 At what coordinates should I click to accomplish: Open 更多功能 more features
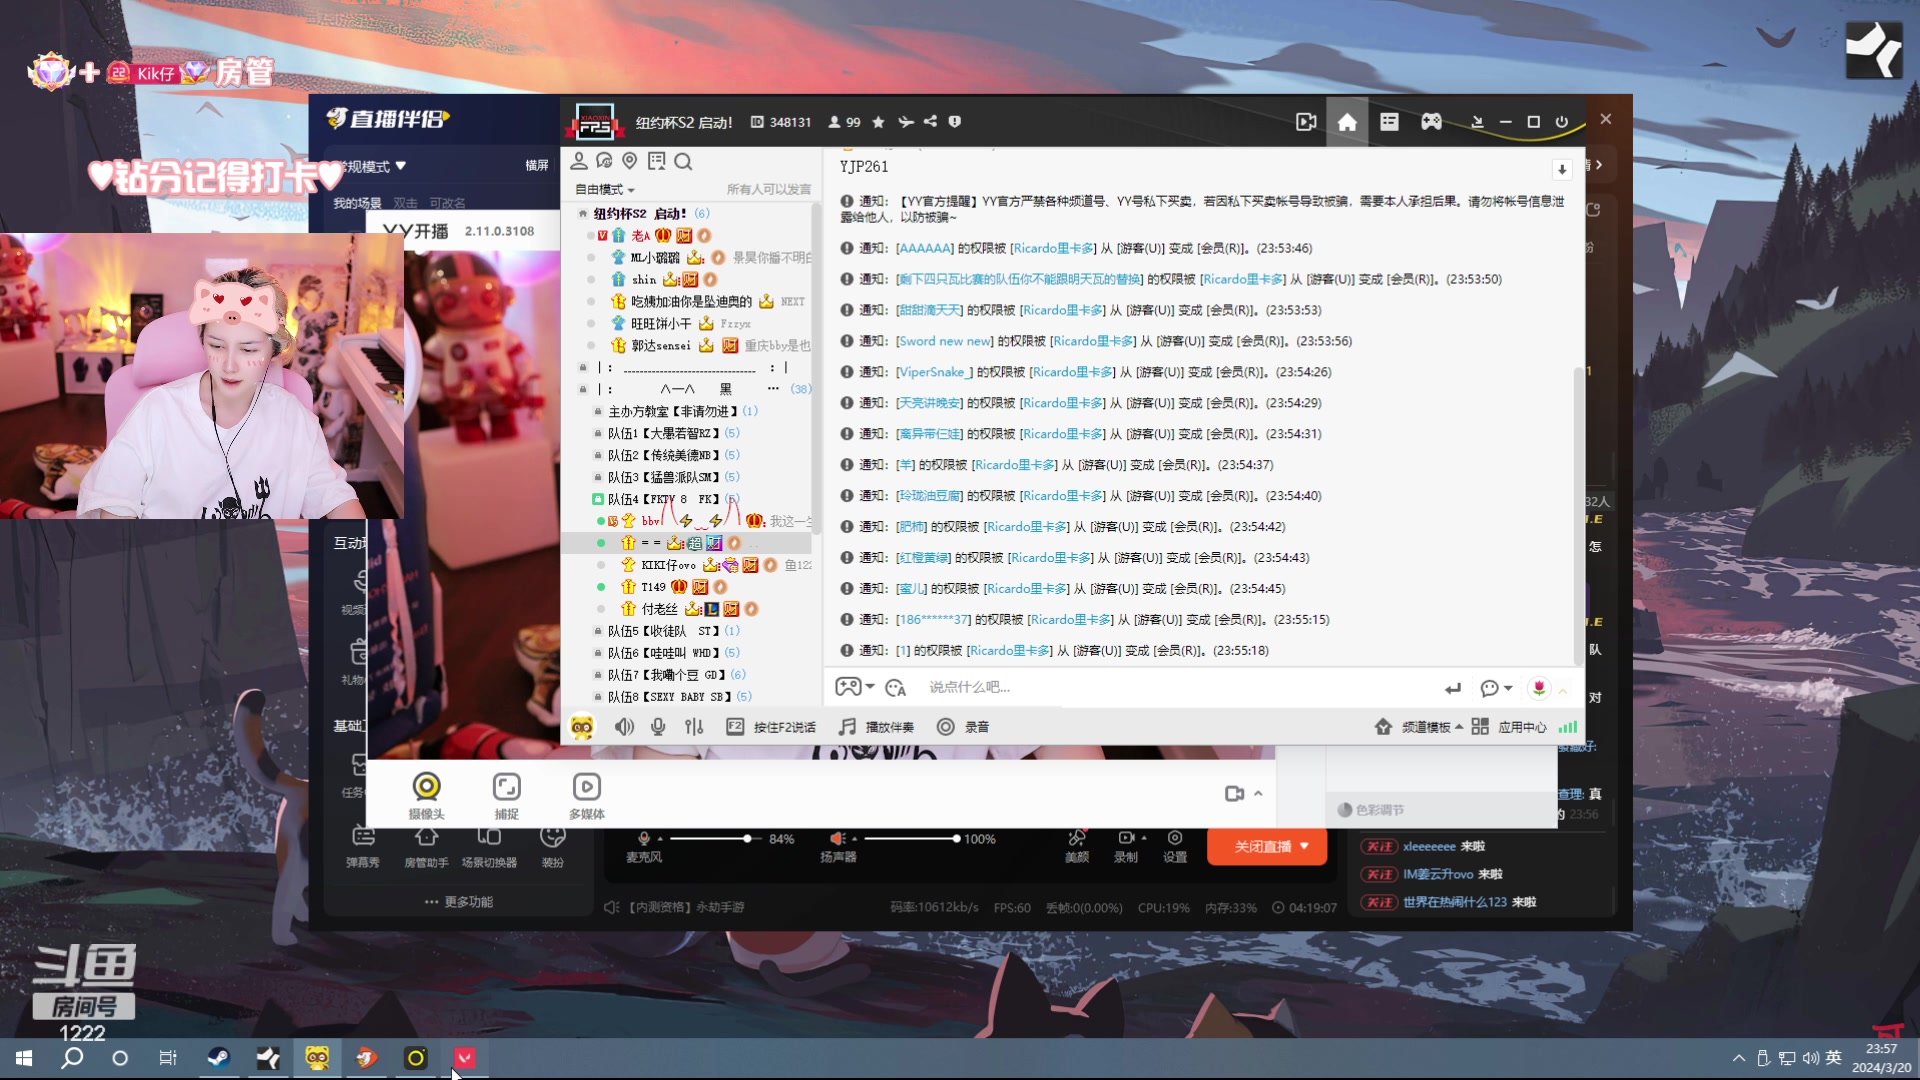(459, 902)
